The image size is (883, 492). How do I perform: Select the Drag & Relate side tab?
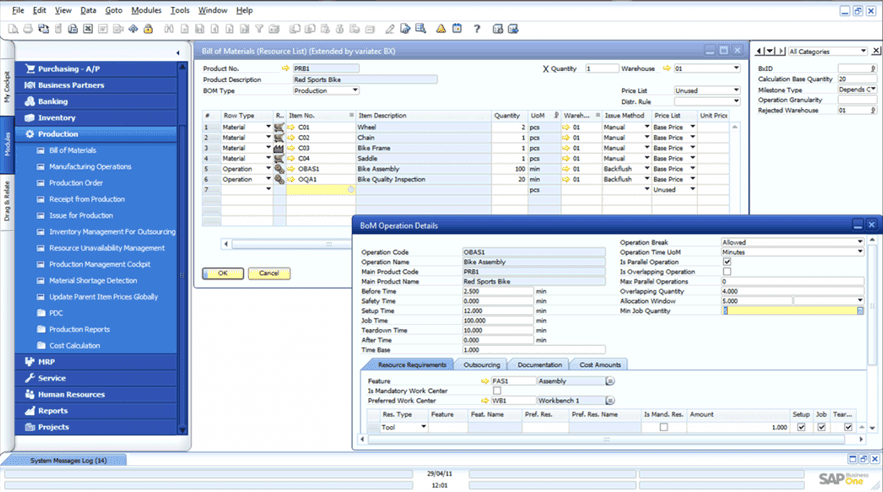click(7, 202)
